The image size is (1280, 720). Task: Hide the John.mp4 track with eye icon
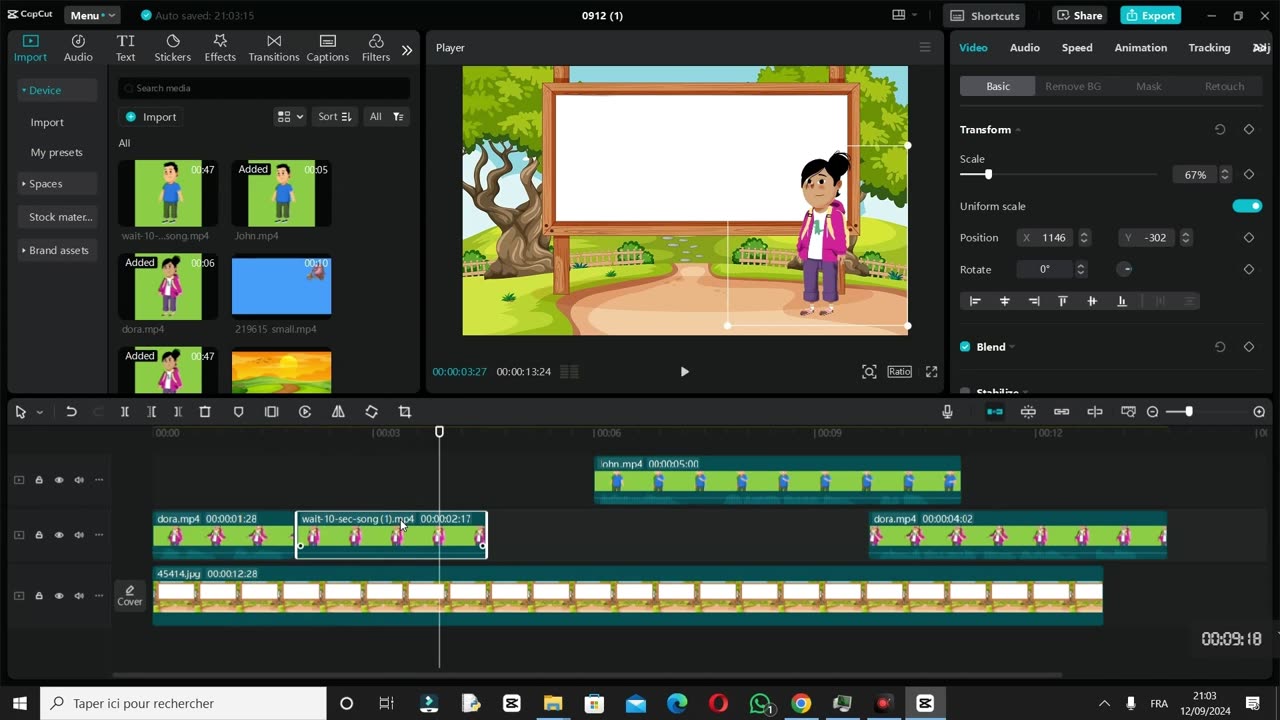[59, 480]
